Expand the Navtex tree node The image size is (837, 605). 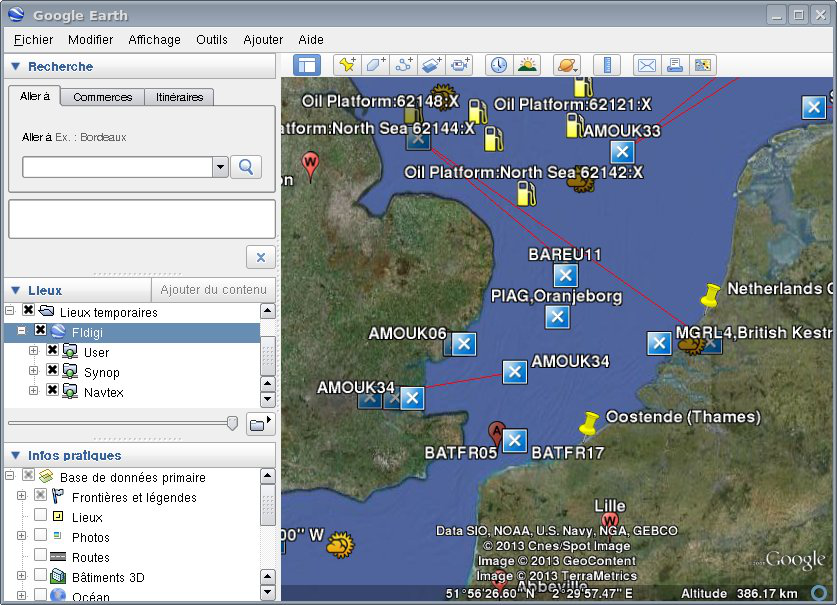34,391
